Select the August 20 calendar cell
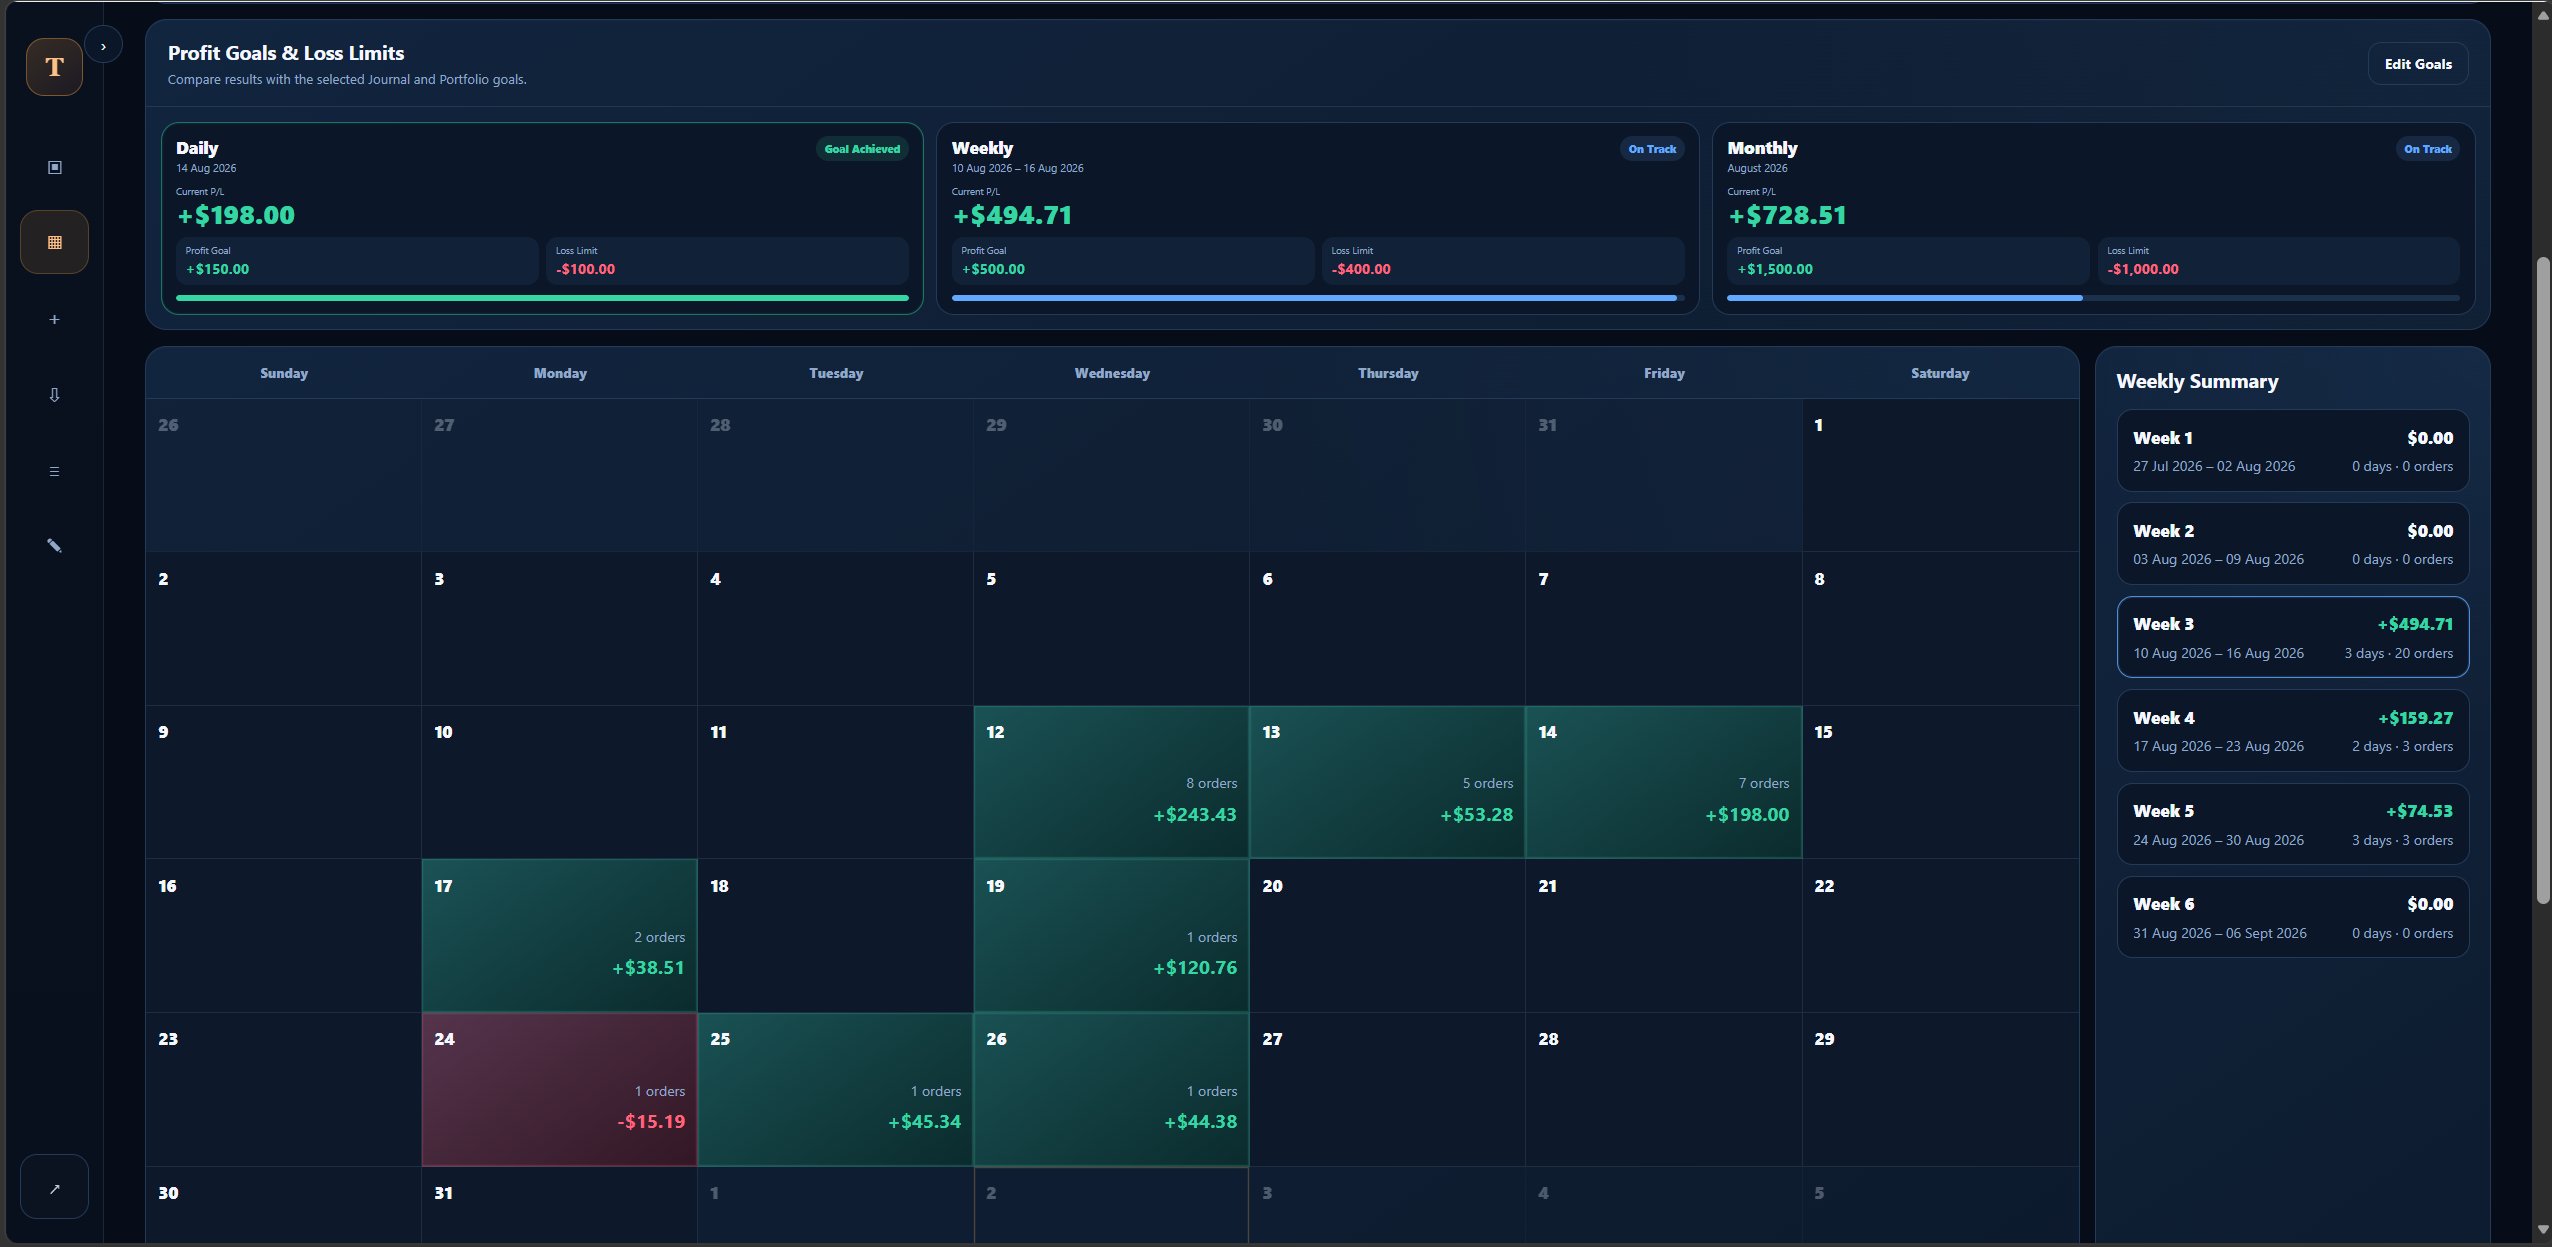This screenshot has height=1247, width=2552. pyautogui.click(x=1387, y=936)
